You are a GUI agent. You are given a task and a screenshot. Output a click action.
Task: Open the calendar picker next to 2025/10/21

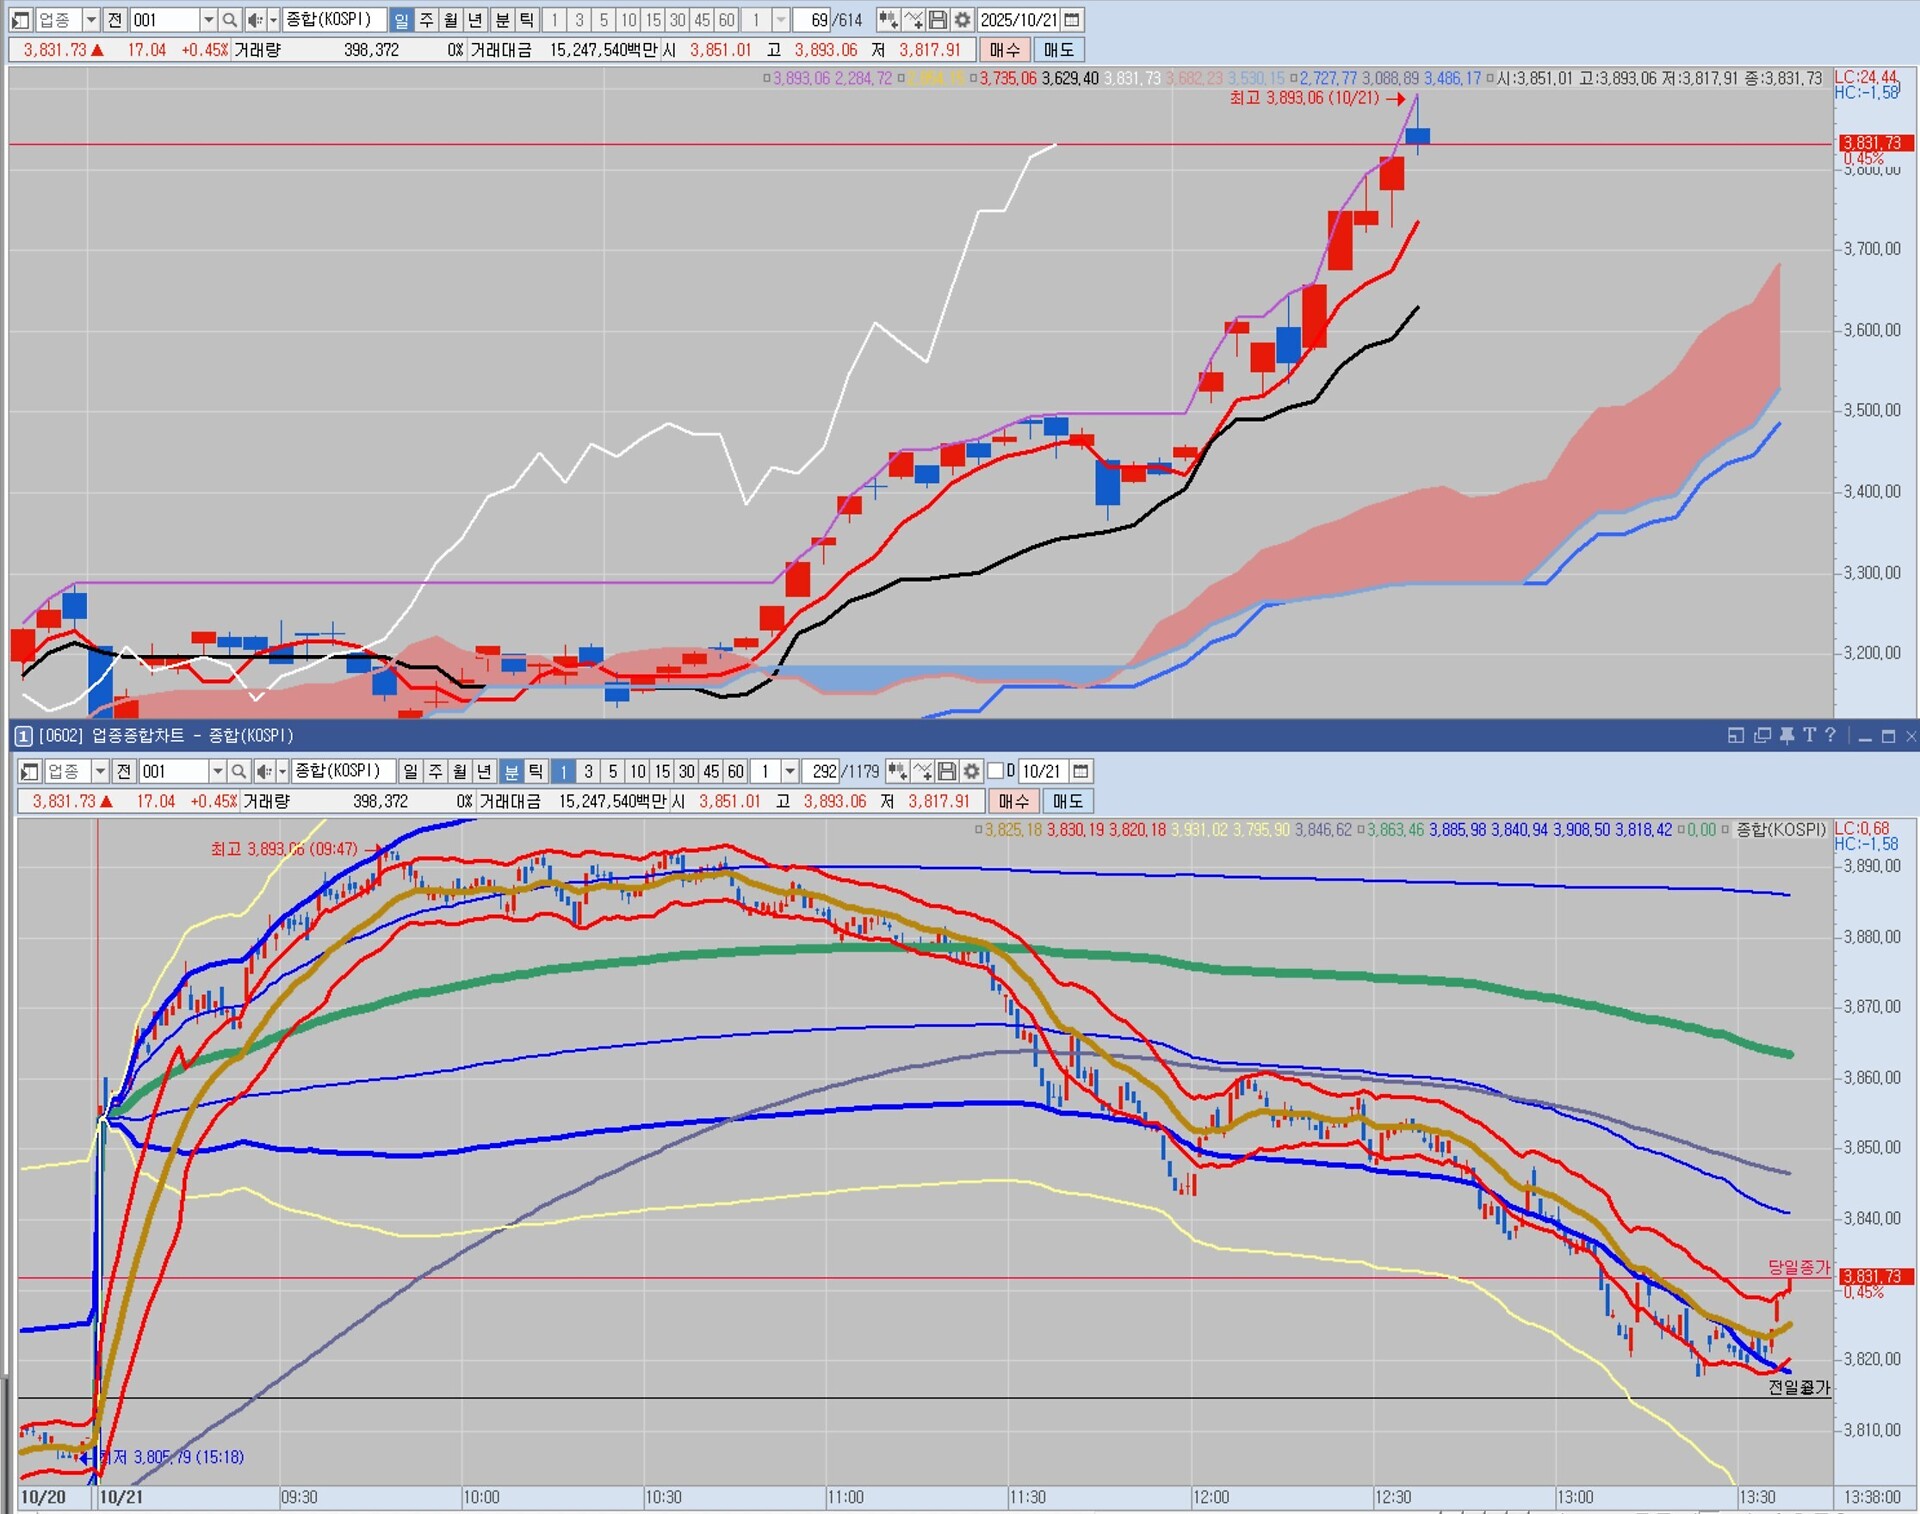pyautogui.click(x=1072, y=20)
